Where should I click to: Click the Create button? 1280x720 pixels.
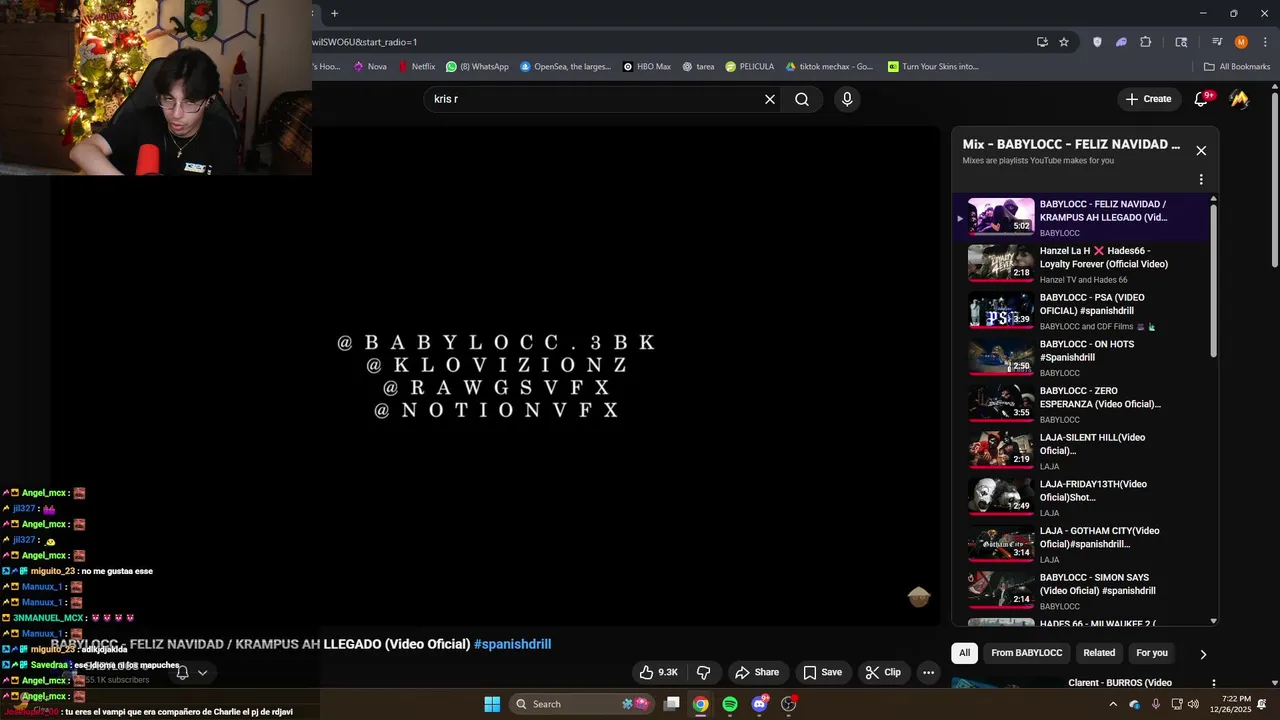pos(1148,99)
